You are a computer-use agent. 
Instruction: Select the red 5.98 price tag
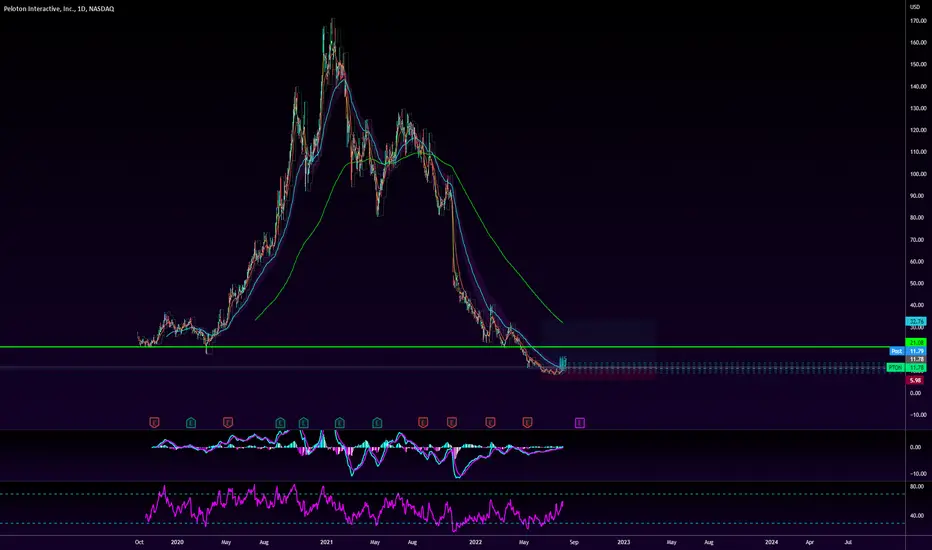click(915, 380)
